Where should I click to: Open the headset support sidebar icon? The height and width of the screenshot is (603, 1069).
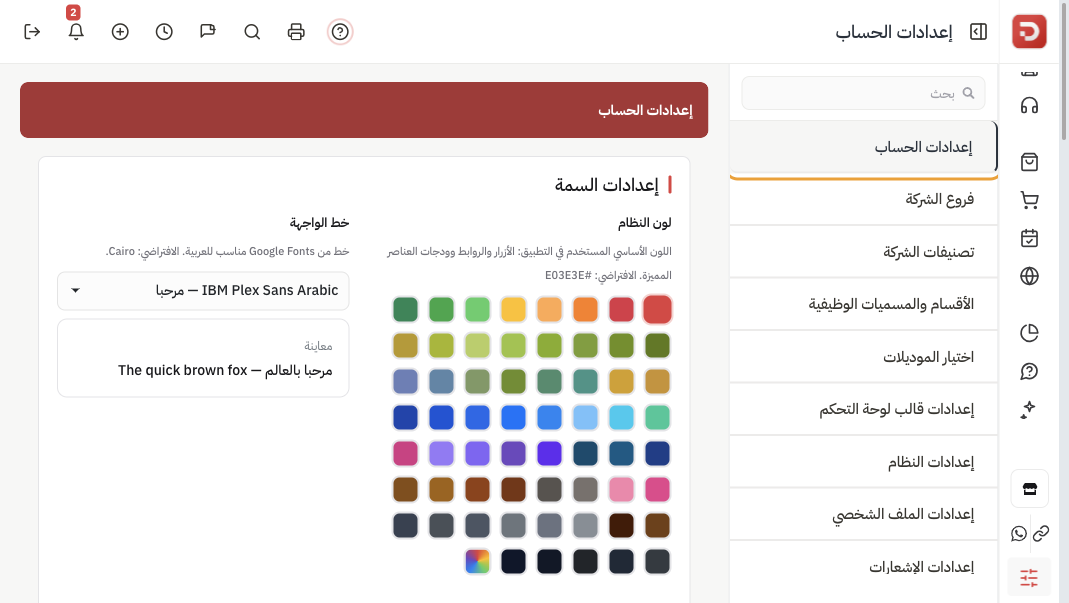[x=1029, y=106]
